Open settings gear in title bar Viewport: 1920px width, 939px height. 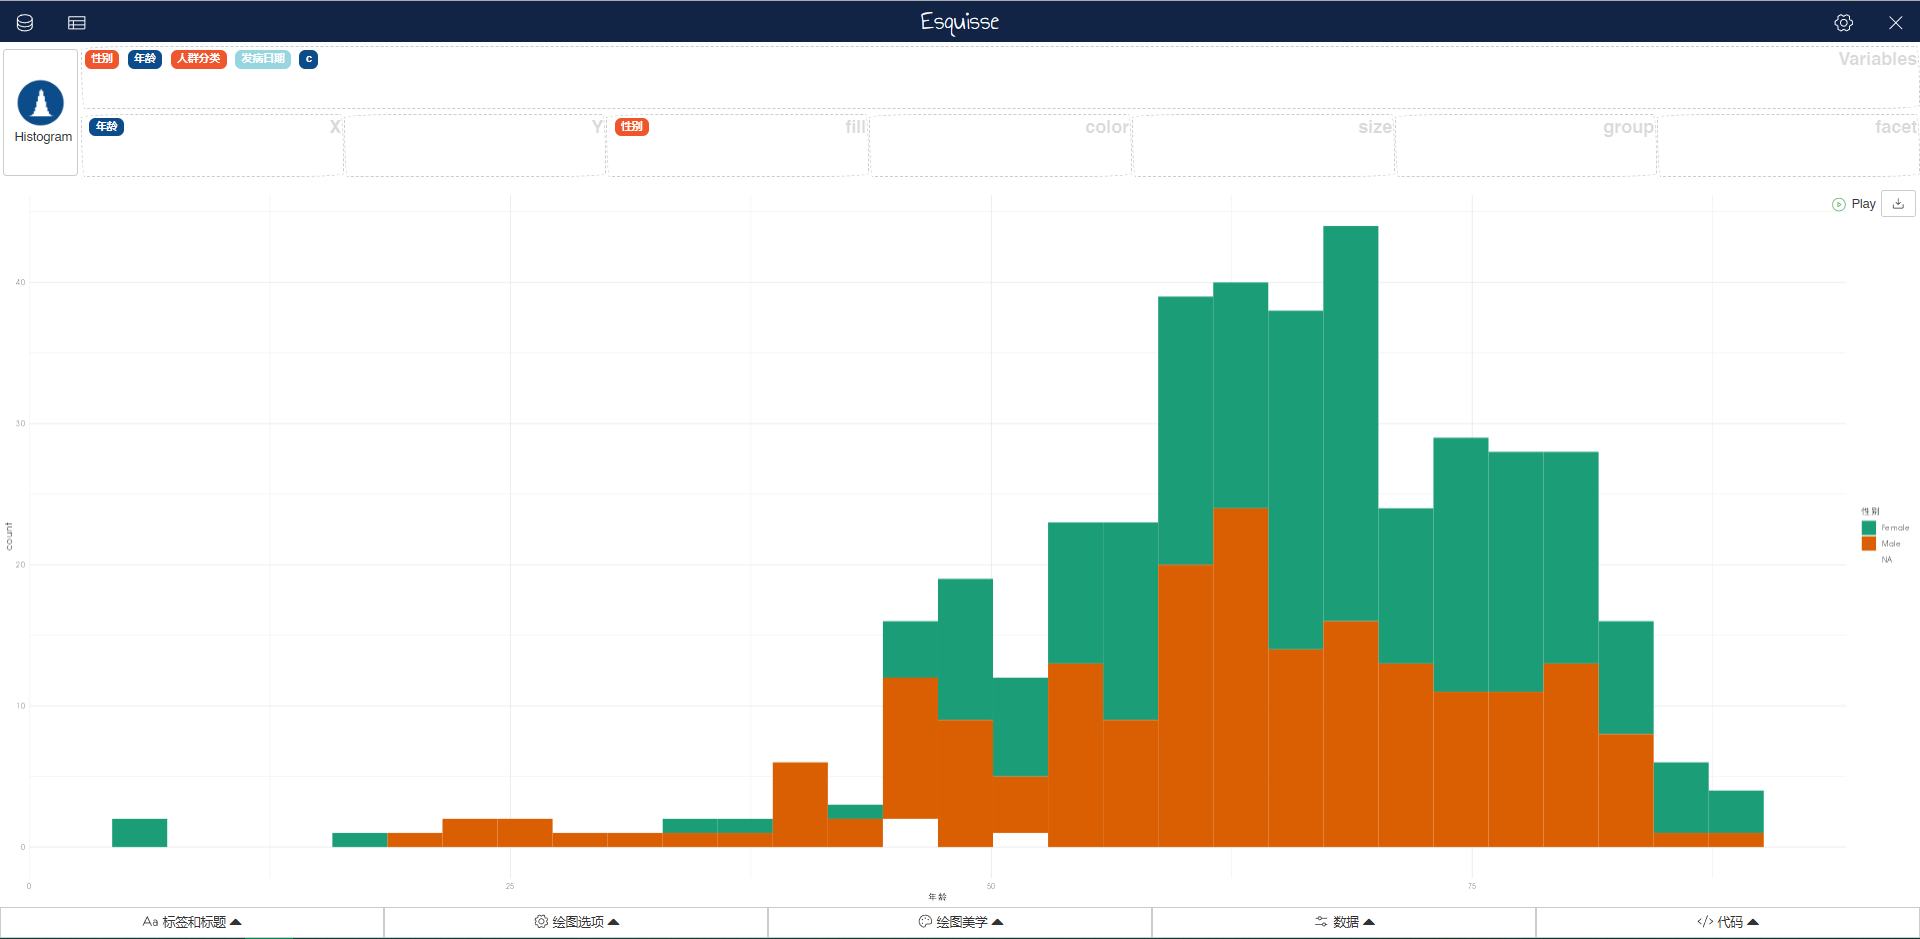pos(1843,22)
